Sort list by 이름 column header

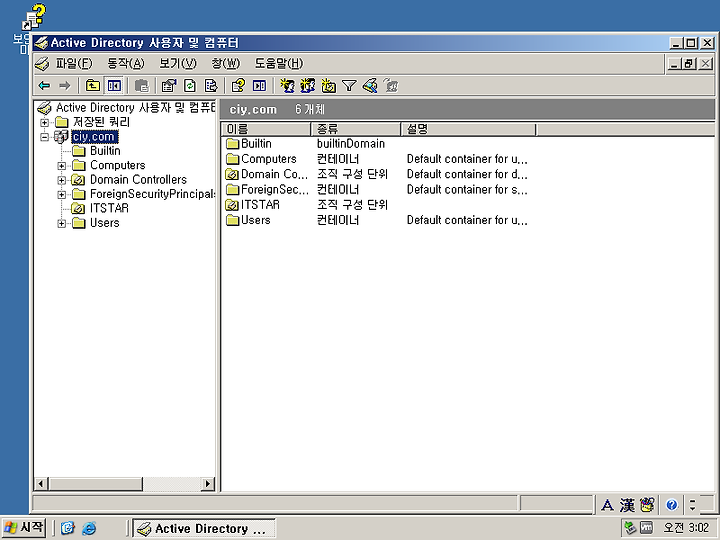pos(266,129)
